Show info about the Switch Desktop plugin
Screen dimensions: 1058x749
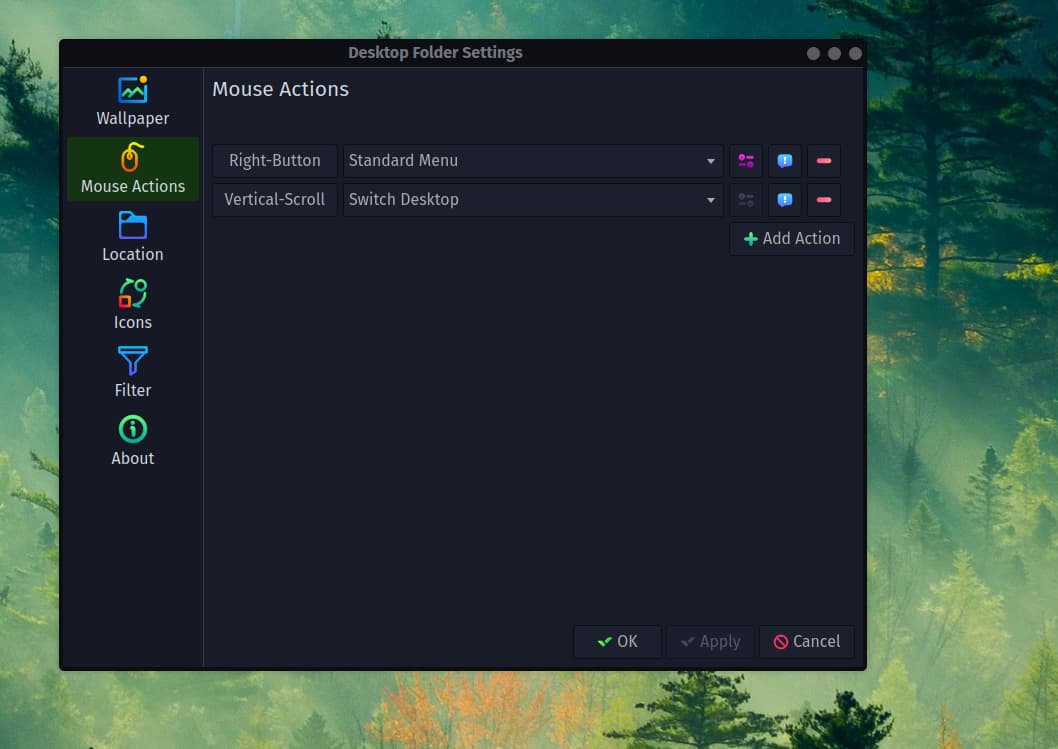tap(785, 200)
